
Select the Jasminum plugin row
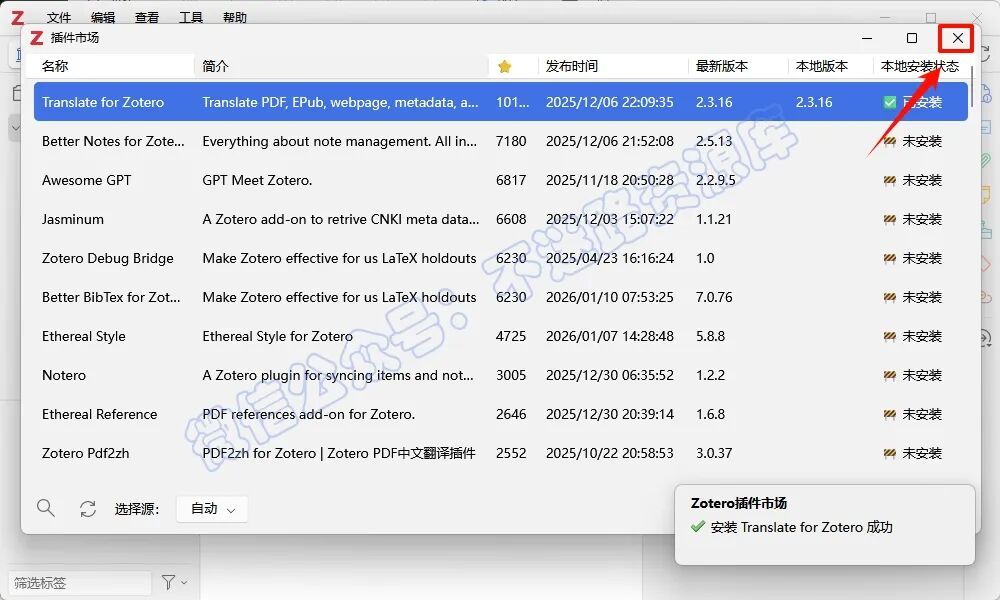(501, 219)
